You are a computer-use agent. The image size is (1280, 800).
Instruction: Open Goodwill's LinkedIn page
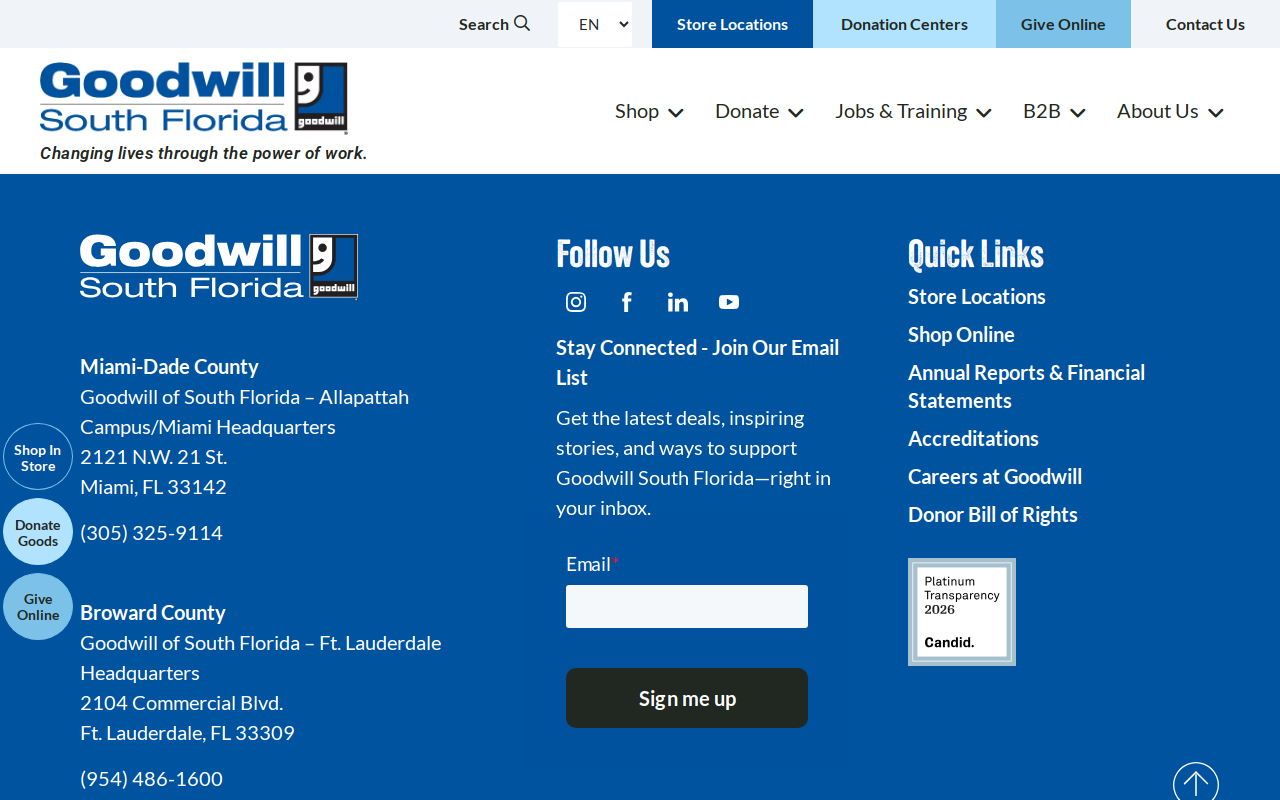[x=678, y=302]
